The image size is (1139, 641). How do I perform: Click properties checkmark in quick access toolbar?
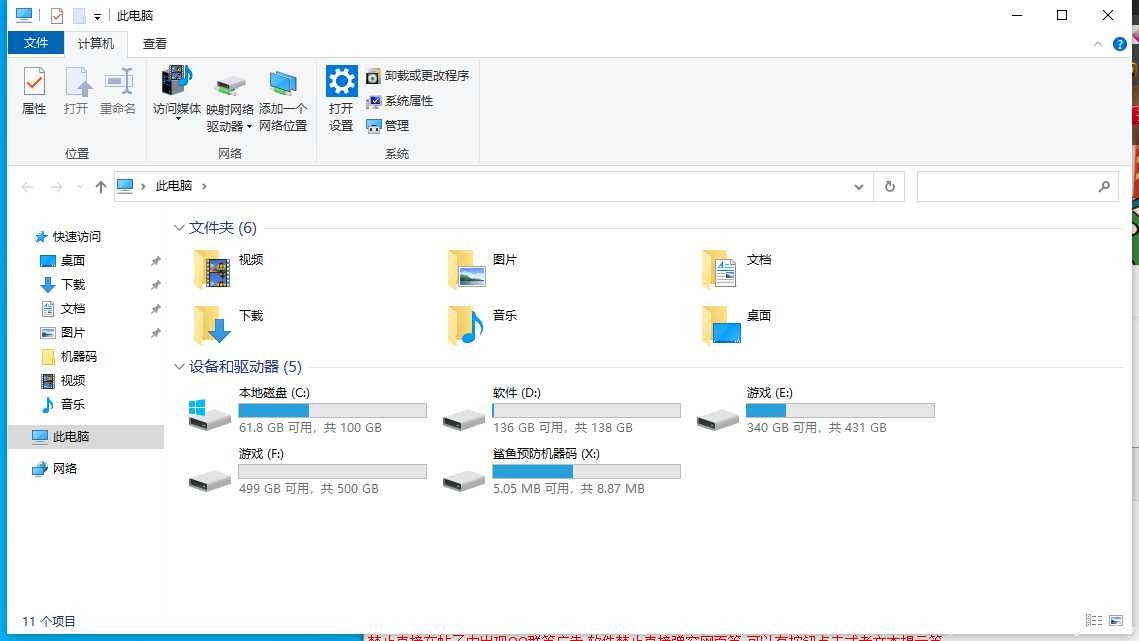(x=57, y=15)
